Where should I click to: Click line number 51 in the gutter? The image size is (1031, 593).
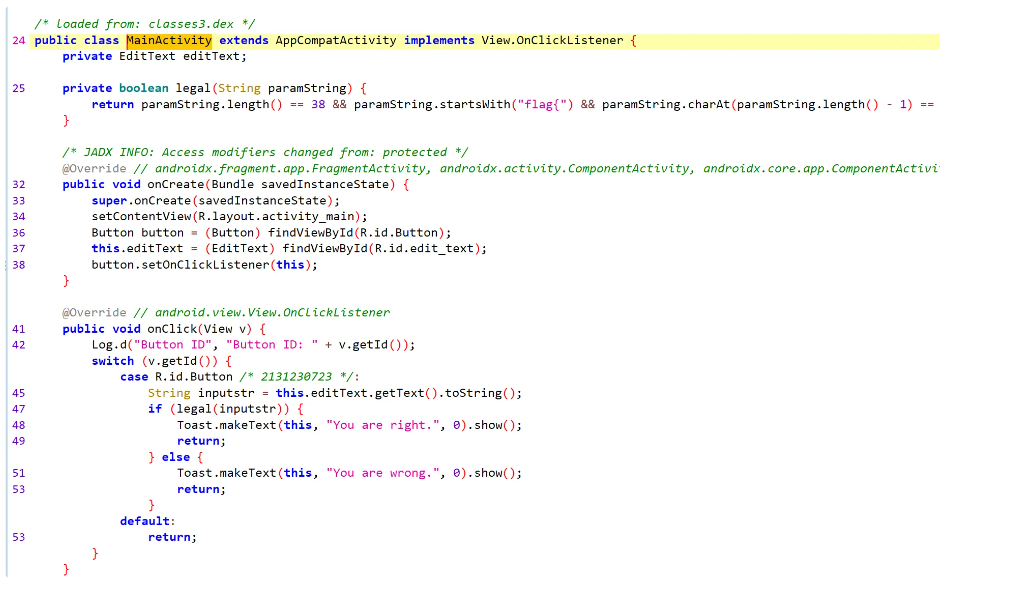pos(18,473)
